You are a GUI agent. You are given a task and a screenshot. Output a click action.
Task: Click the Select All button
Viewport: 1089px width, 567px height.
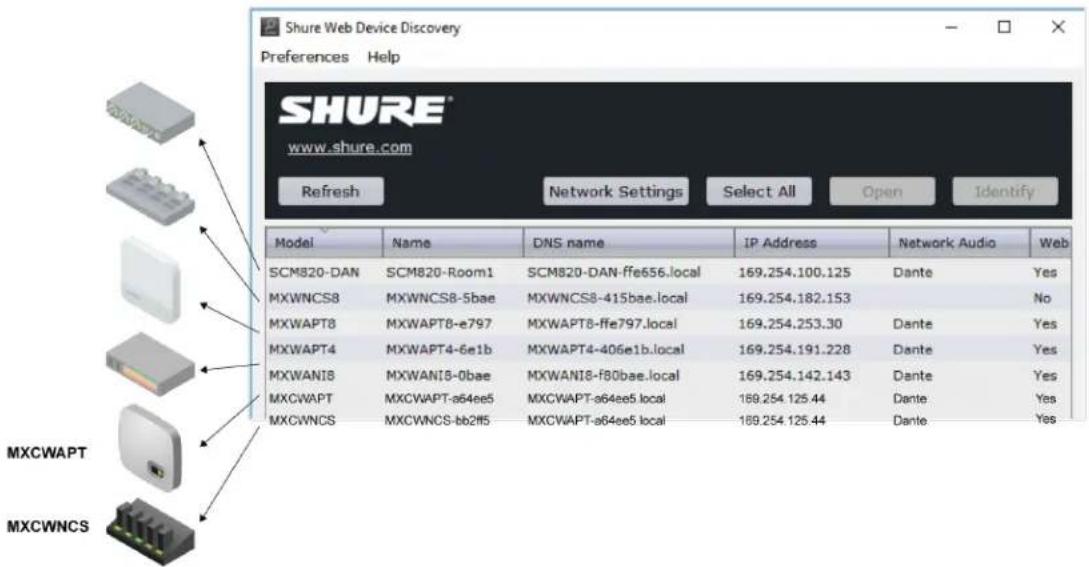(759, 191)
